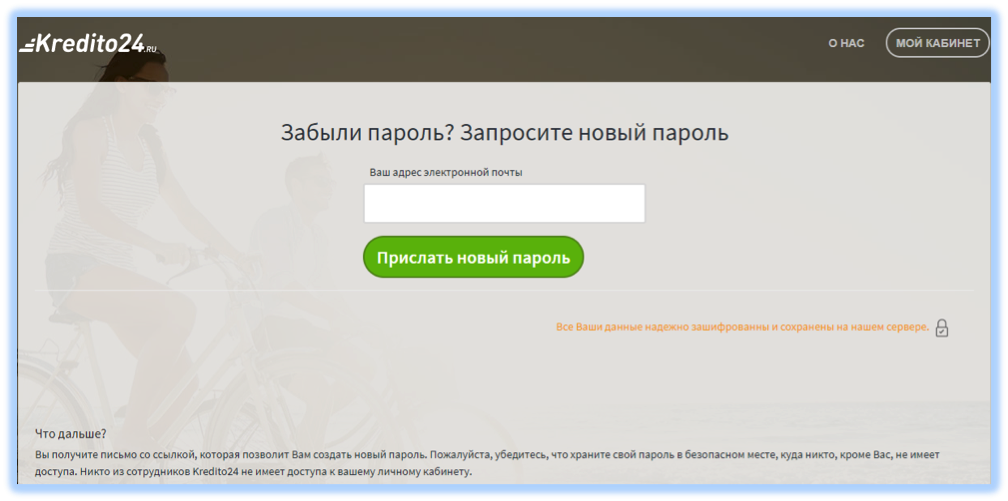Click the Kredito24 logo
1008x501 pixels.
click(x=90, y=44)
